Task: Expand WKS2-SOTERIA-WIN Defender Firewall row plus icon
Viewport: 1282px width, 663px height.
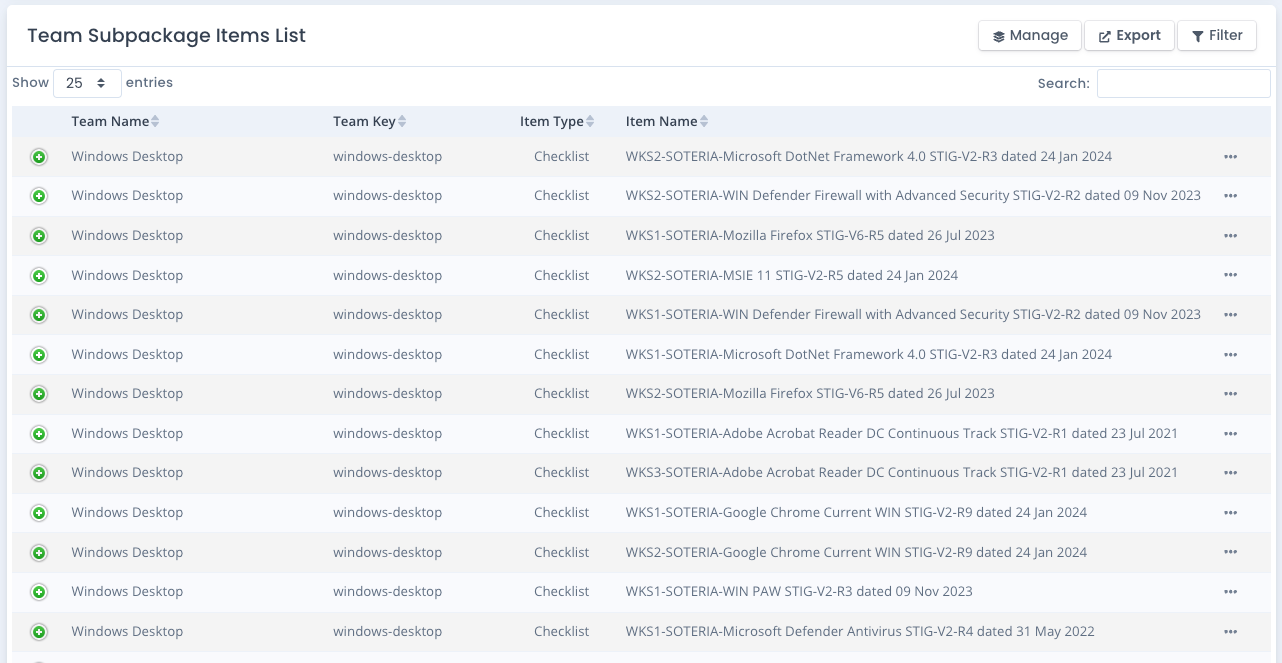Action: pyautogui.click(x=39, y=196)
